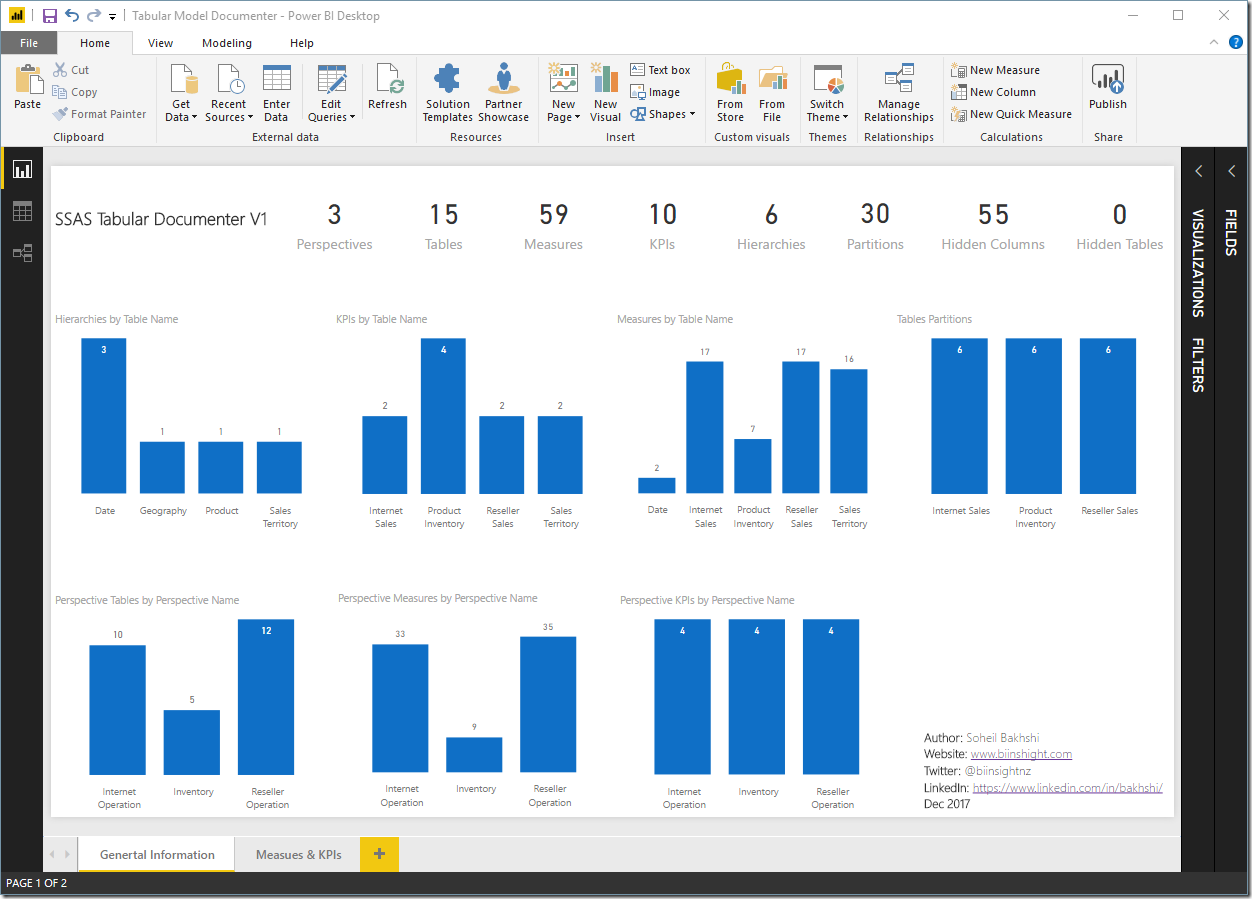Click the Undo arrow in title bar
The width and height of the screenshot is (1252, 899).
pos(72,16)
